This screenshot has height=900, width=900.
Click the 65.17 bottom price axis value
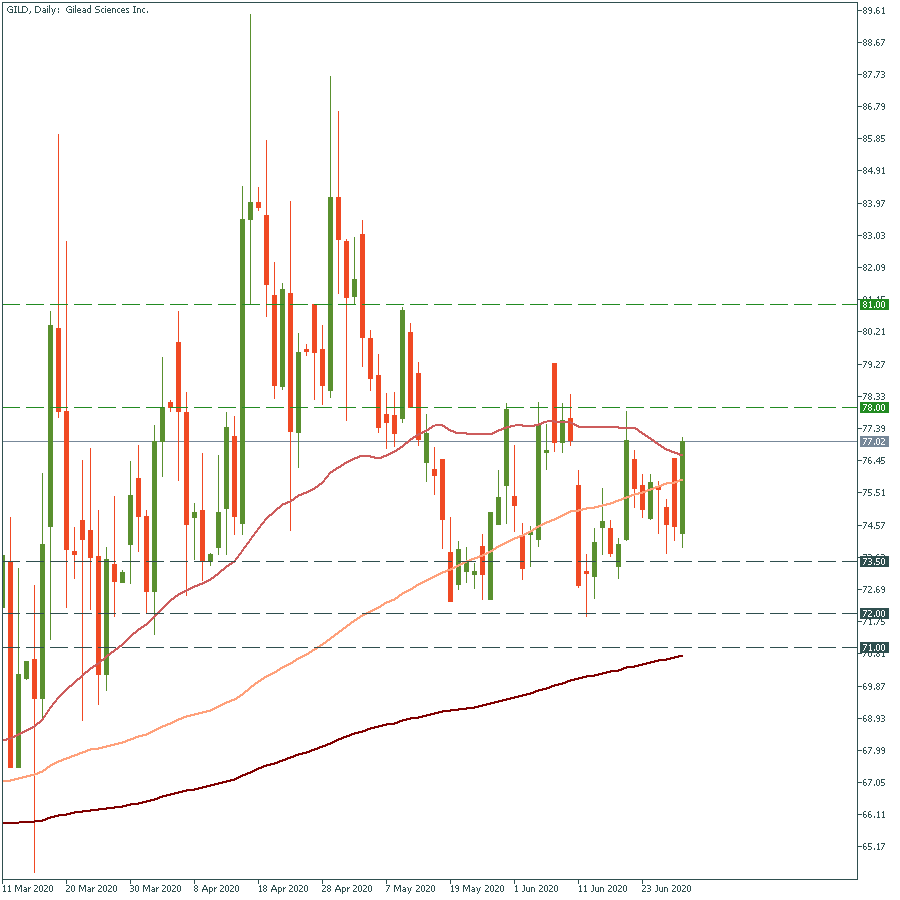pos(873,846)
